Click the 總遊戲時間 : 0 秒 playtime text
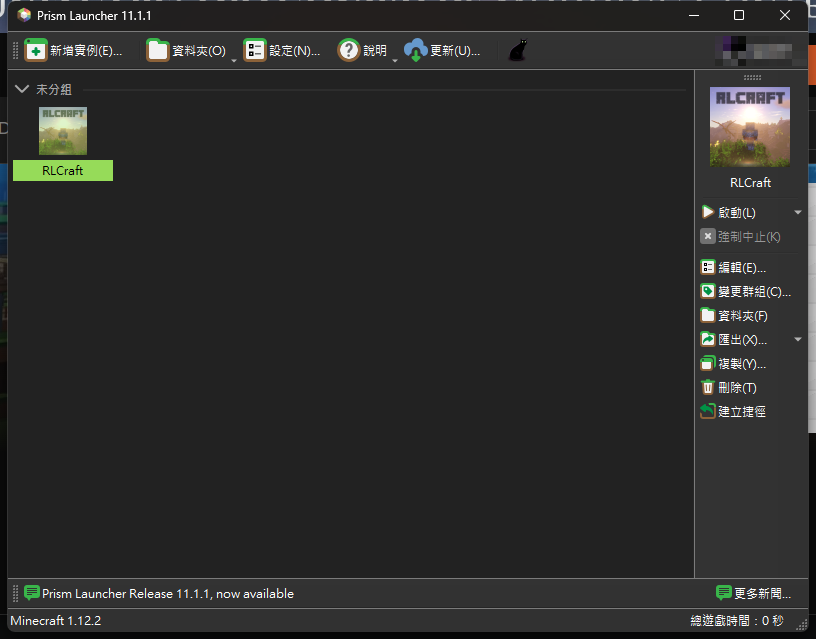 pos(736,621)
